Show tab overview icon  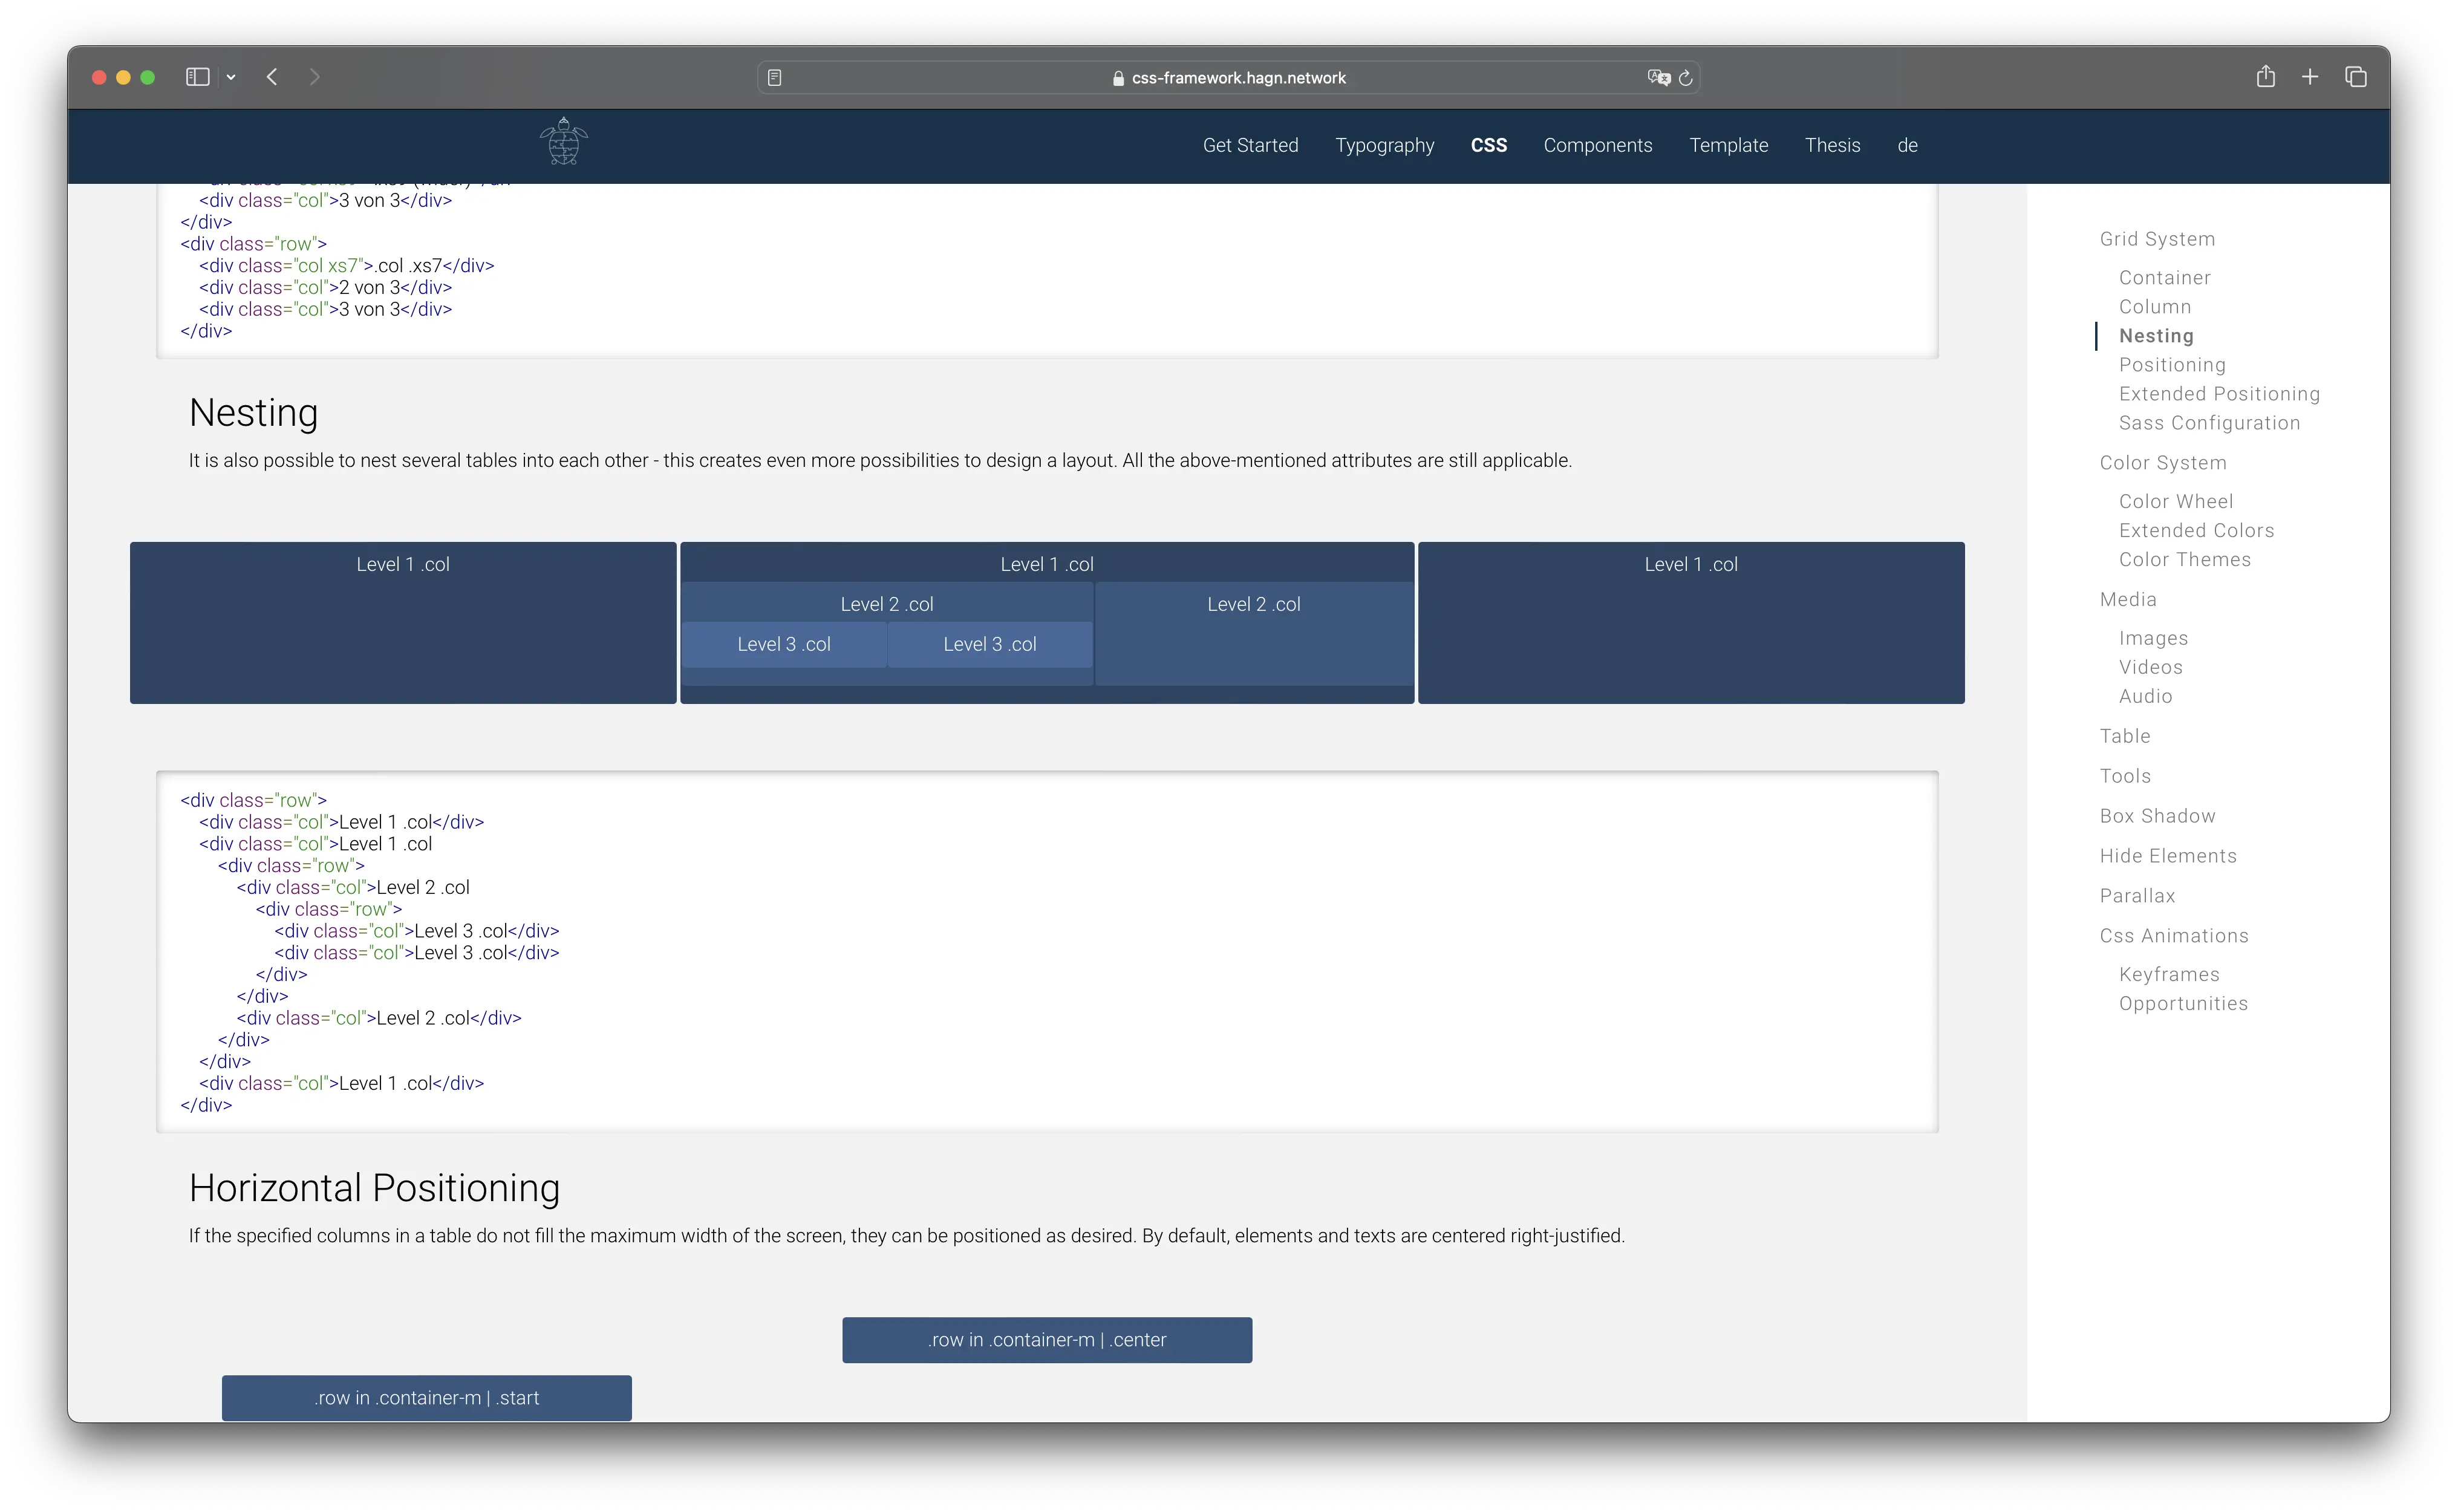pos(2355,77)
